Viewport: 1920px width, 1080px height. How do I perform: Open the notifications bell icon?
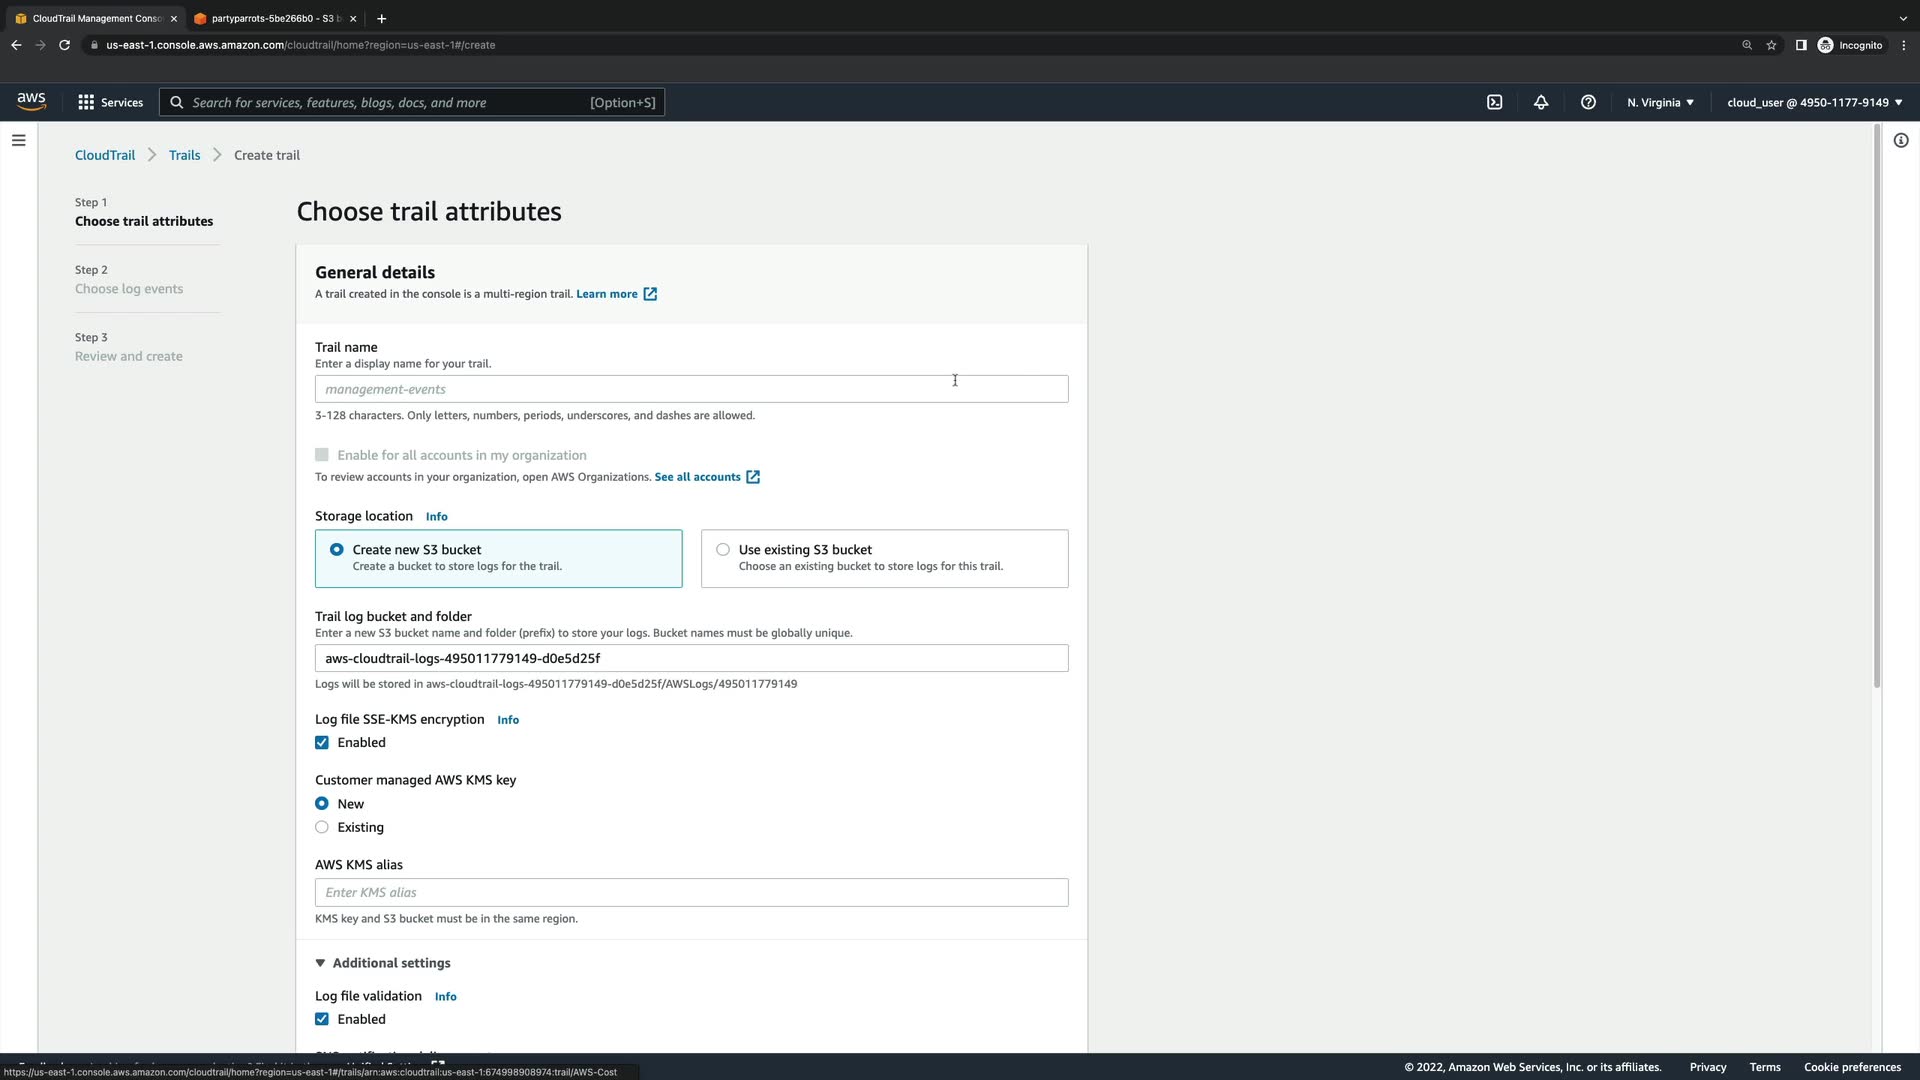pos(1541,102)
